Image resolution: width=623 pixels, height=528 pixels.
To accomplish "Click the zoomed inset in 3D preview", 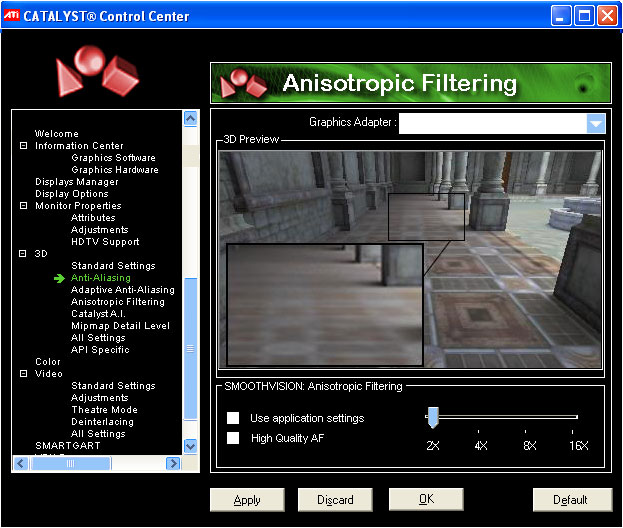I will (x=325, y=304).
